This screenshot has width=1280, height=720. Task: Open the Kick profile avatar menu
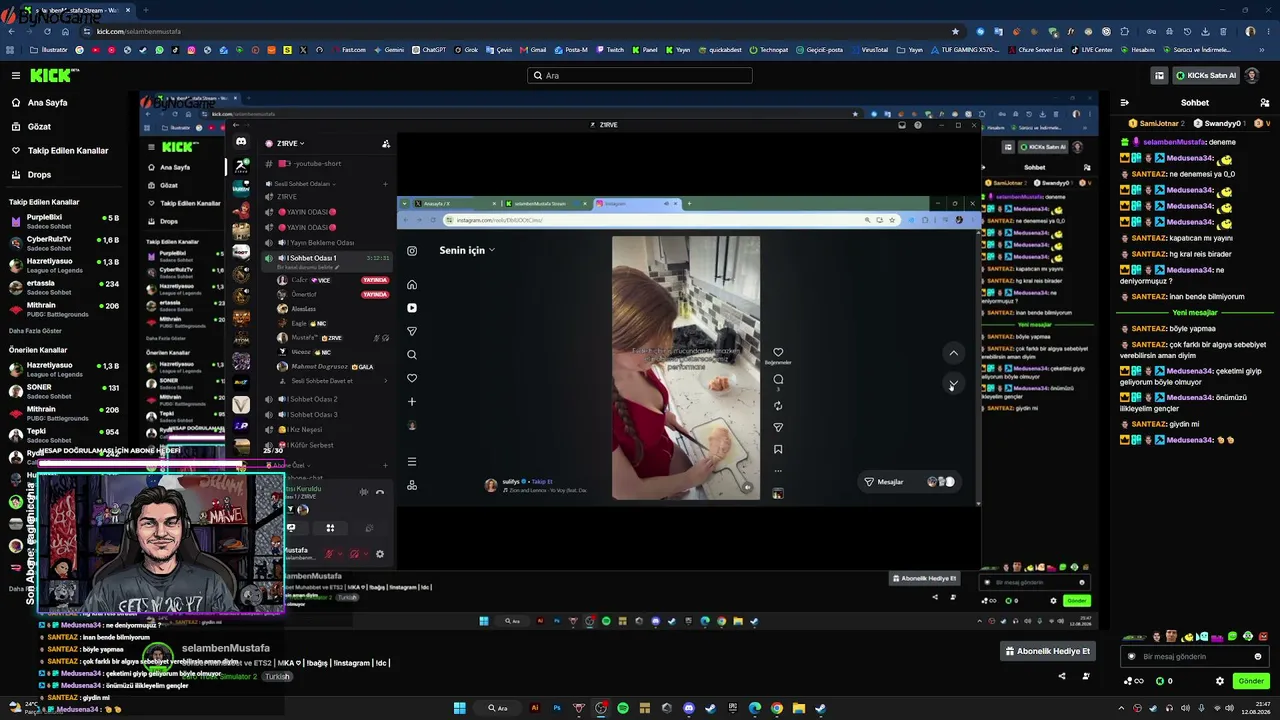[x=1252, y=75]
